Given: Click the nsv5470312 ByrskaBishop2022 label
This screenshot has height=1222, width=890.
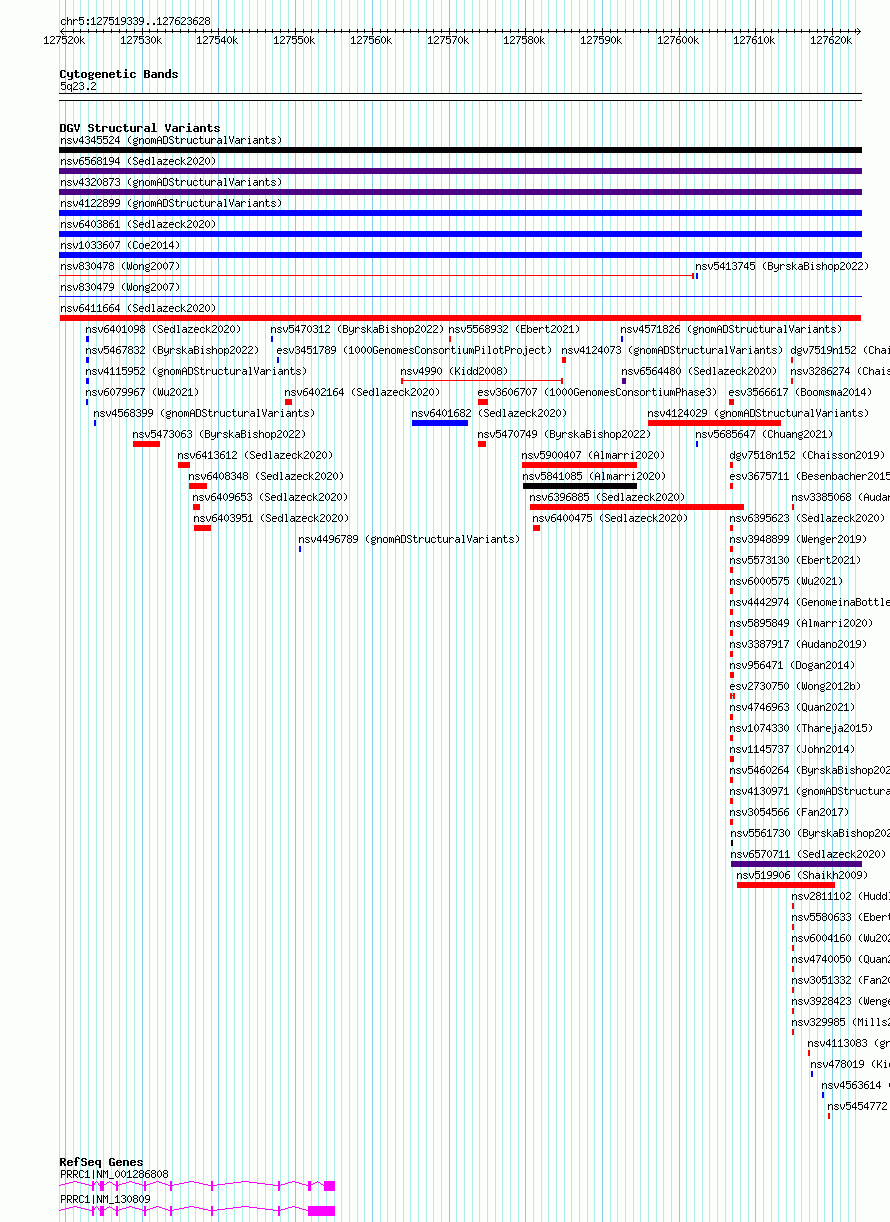Looking at the screenshot, I should click(x=357, y=329).
